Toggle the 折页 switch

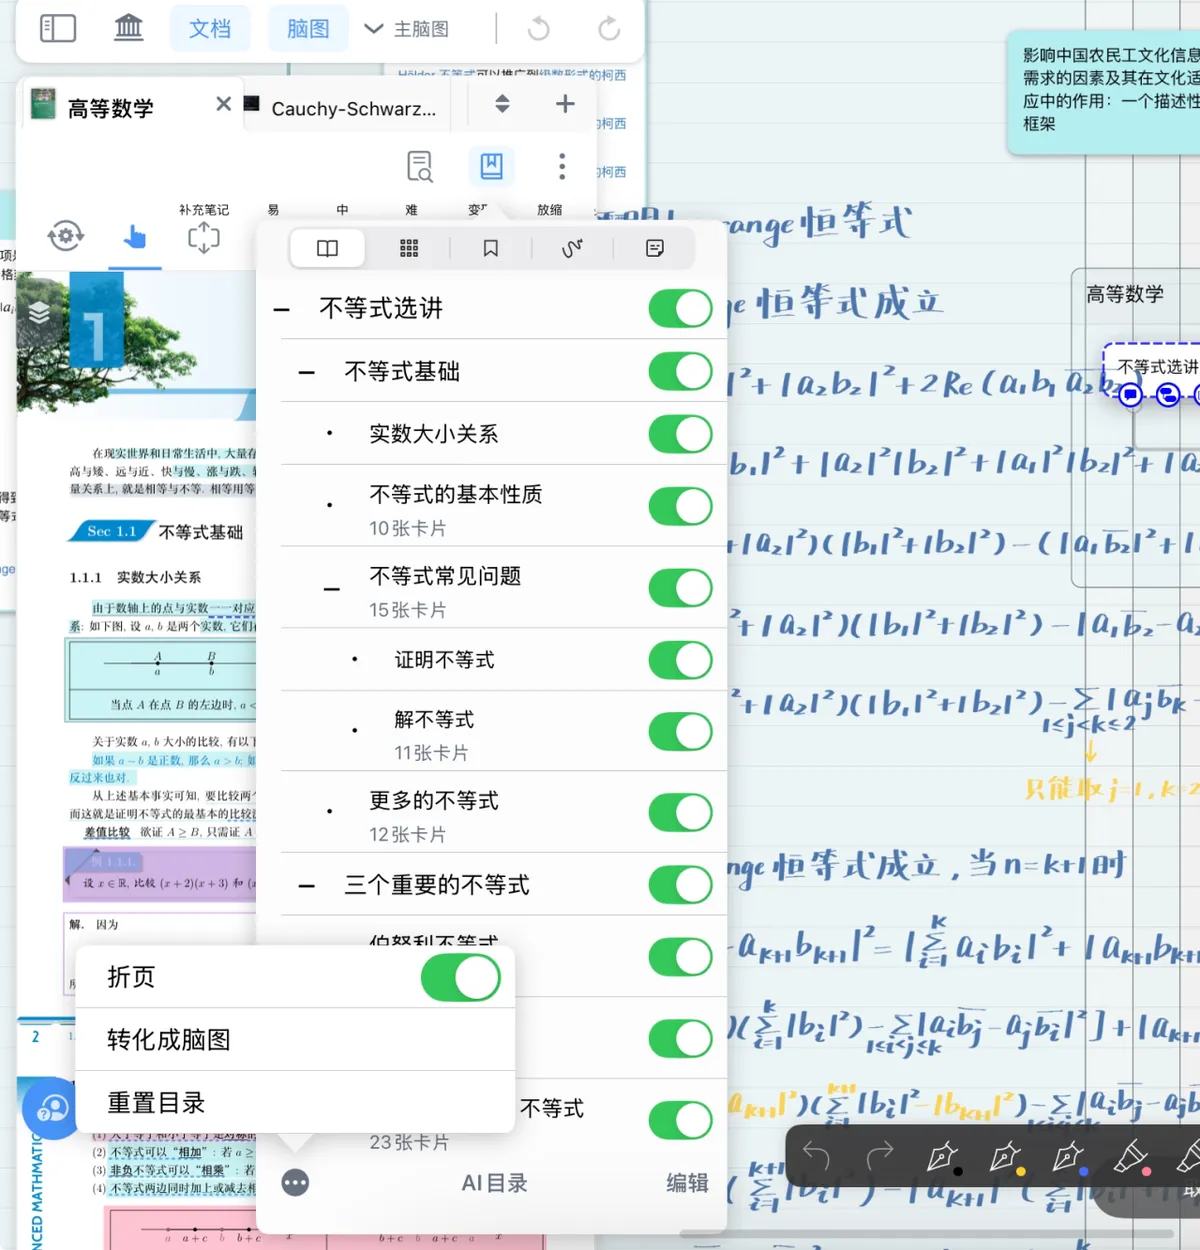461,977
